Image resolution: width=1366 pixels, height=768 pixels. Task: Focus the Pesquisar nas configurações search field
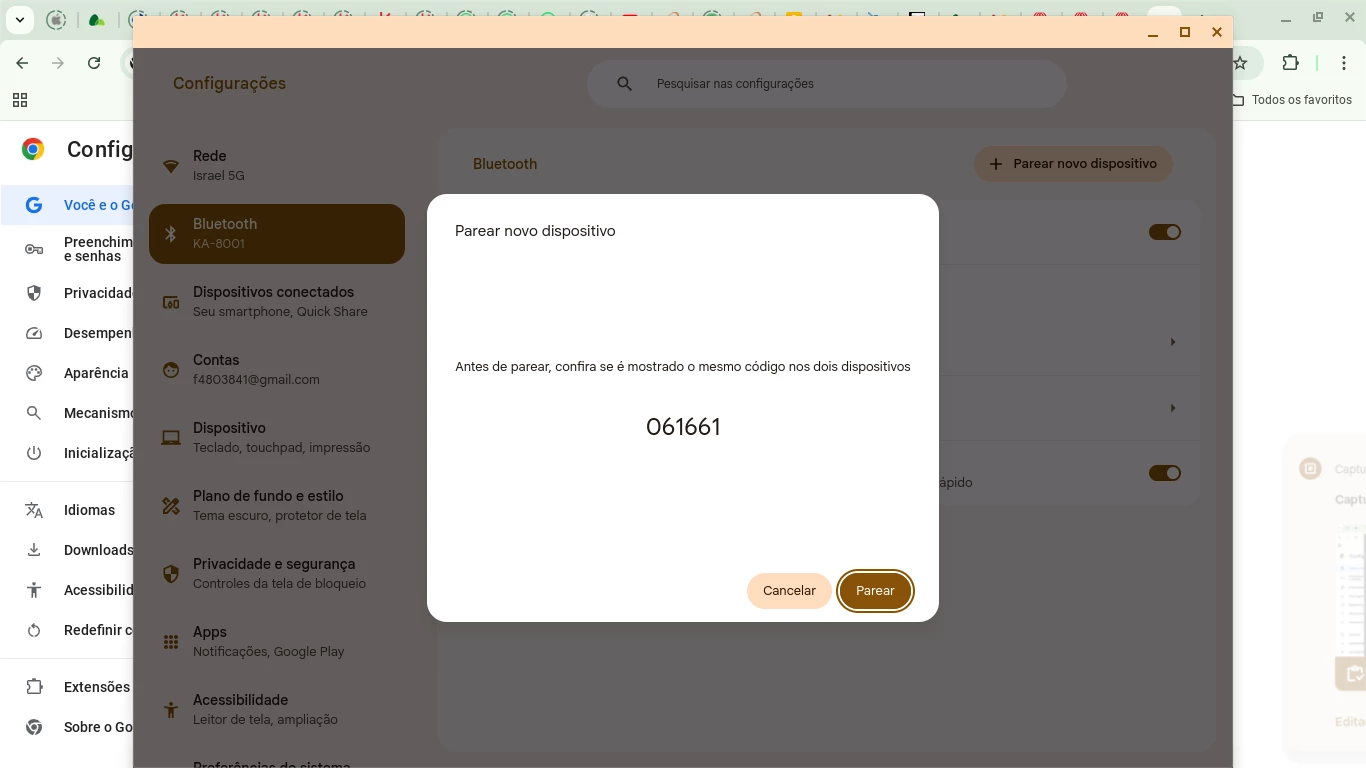(x=826, y=84)
